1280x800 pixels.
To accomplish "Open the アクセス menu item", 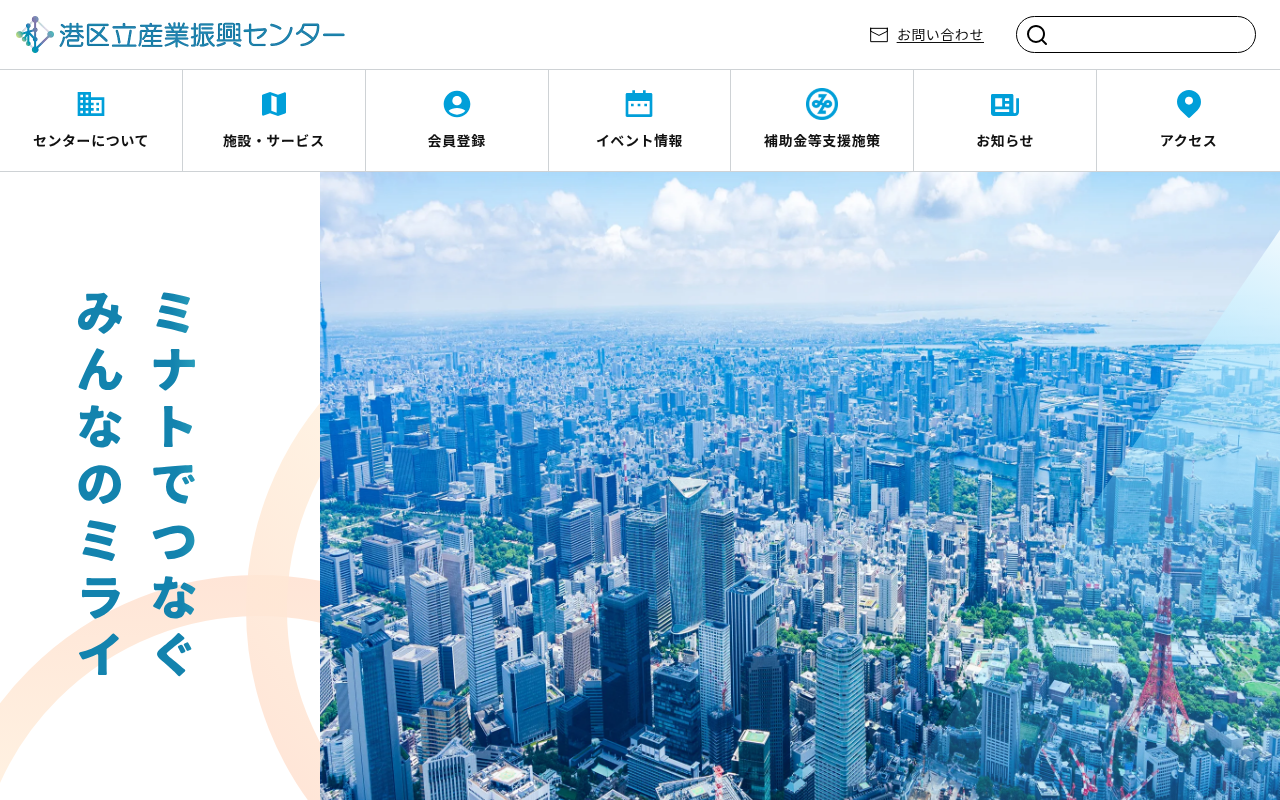I will [x=1188, y=121].
